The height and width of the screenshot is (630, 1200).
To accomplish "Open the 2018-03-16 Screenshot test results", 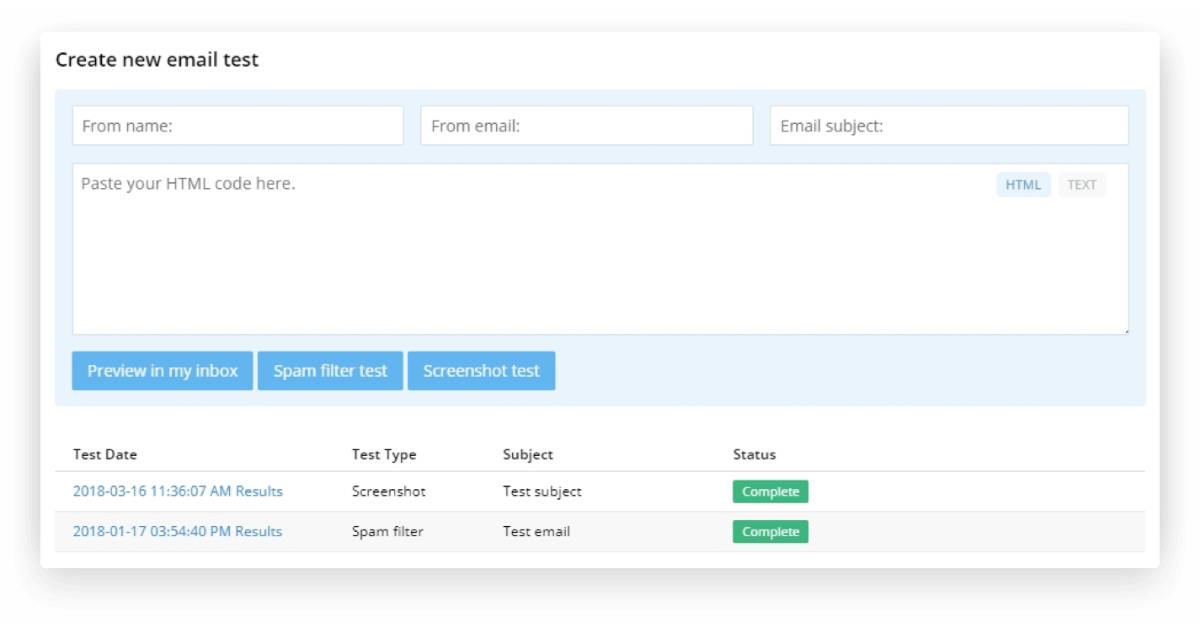I will coord(177,492).
